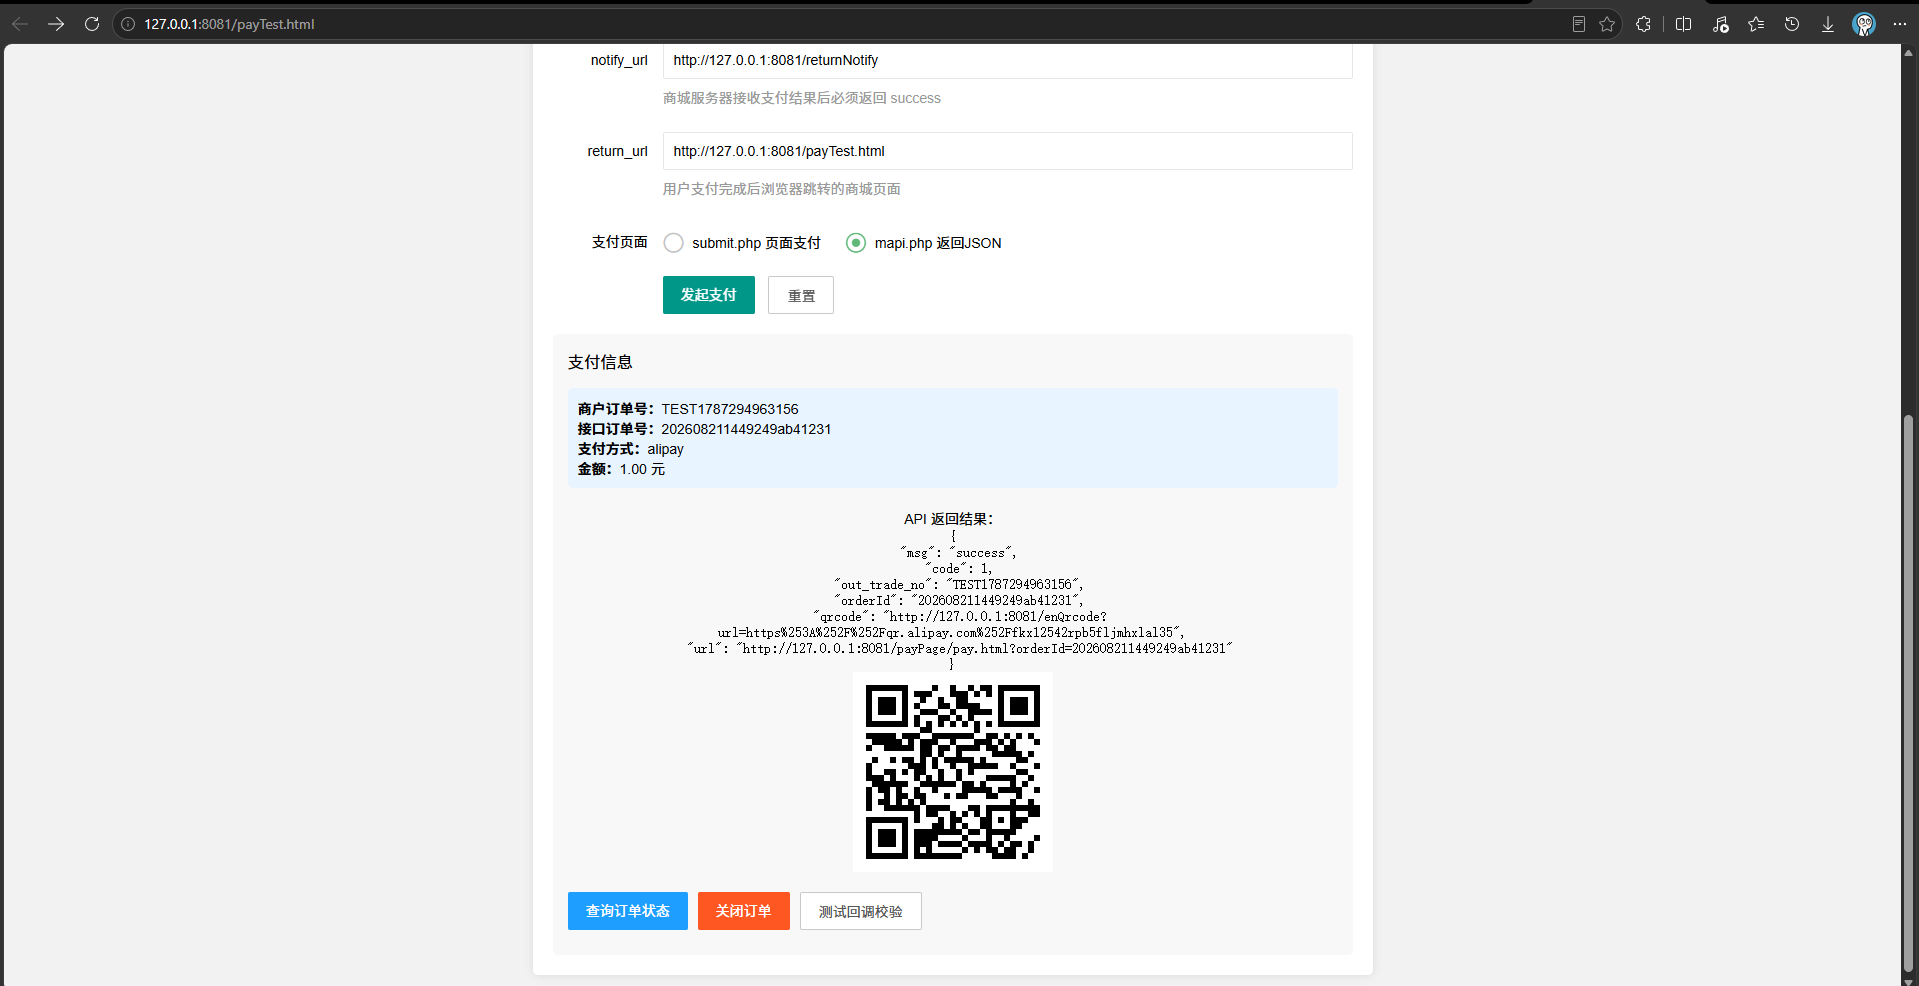
Task: Click the "orderId" JSON line
Action: click(959, 601)
